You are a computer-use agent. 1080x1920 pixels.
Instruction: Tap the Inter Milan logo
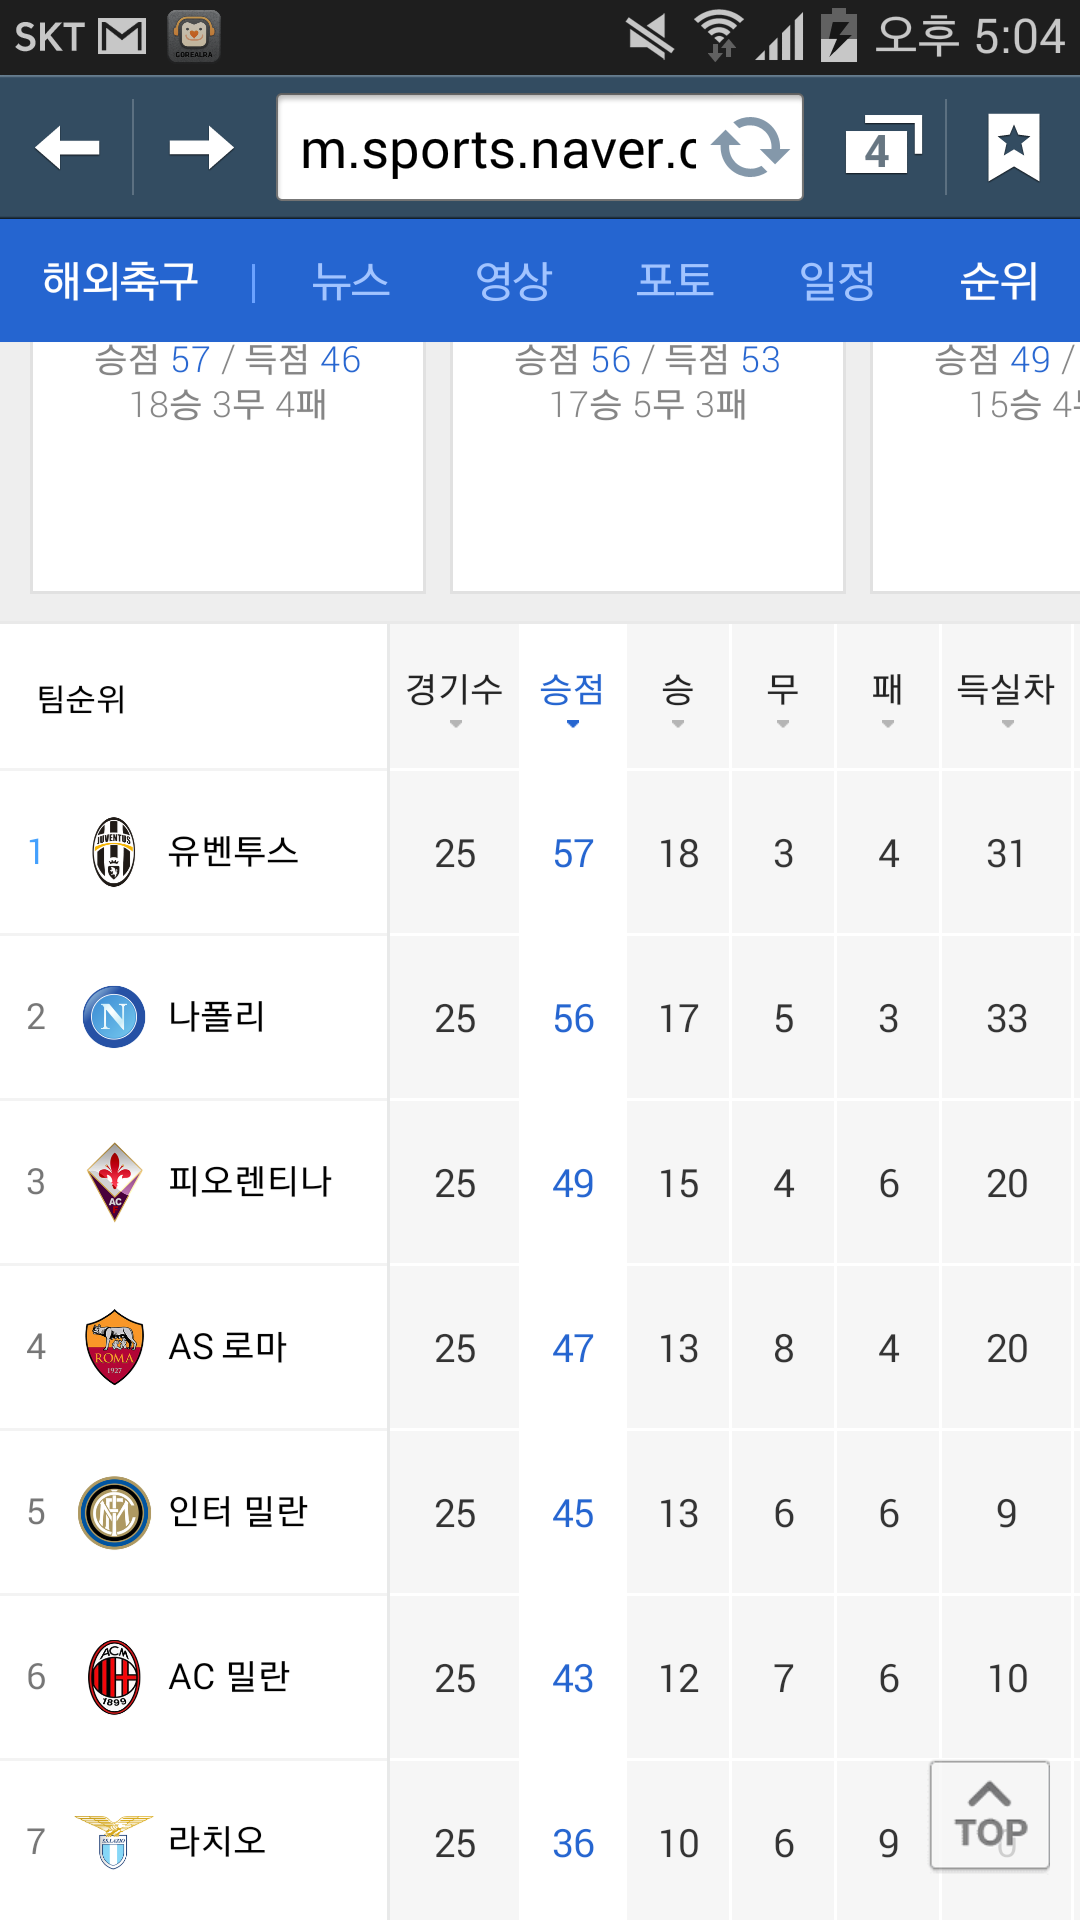114,1512
